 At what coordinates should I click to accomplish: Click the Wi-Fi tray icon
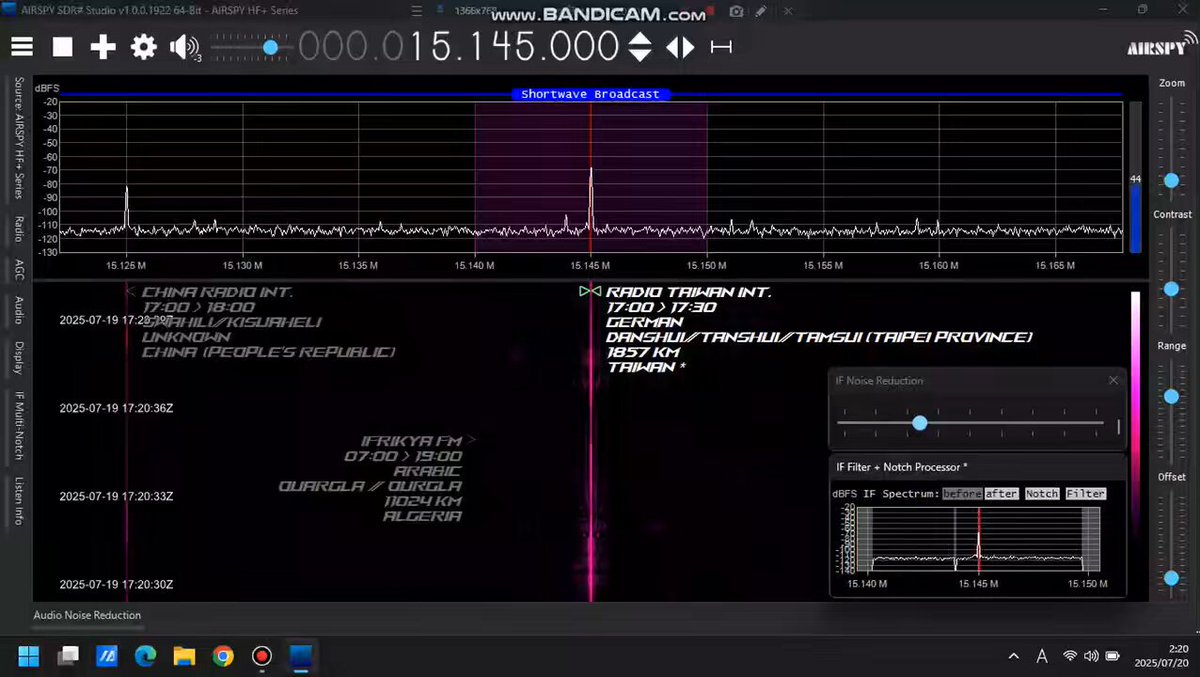(x=1070, y=656)
